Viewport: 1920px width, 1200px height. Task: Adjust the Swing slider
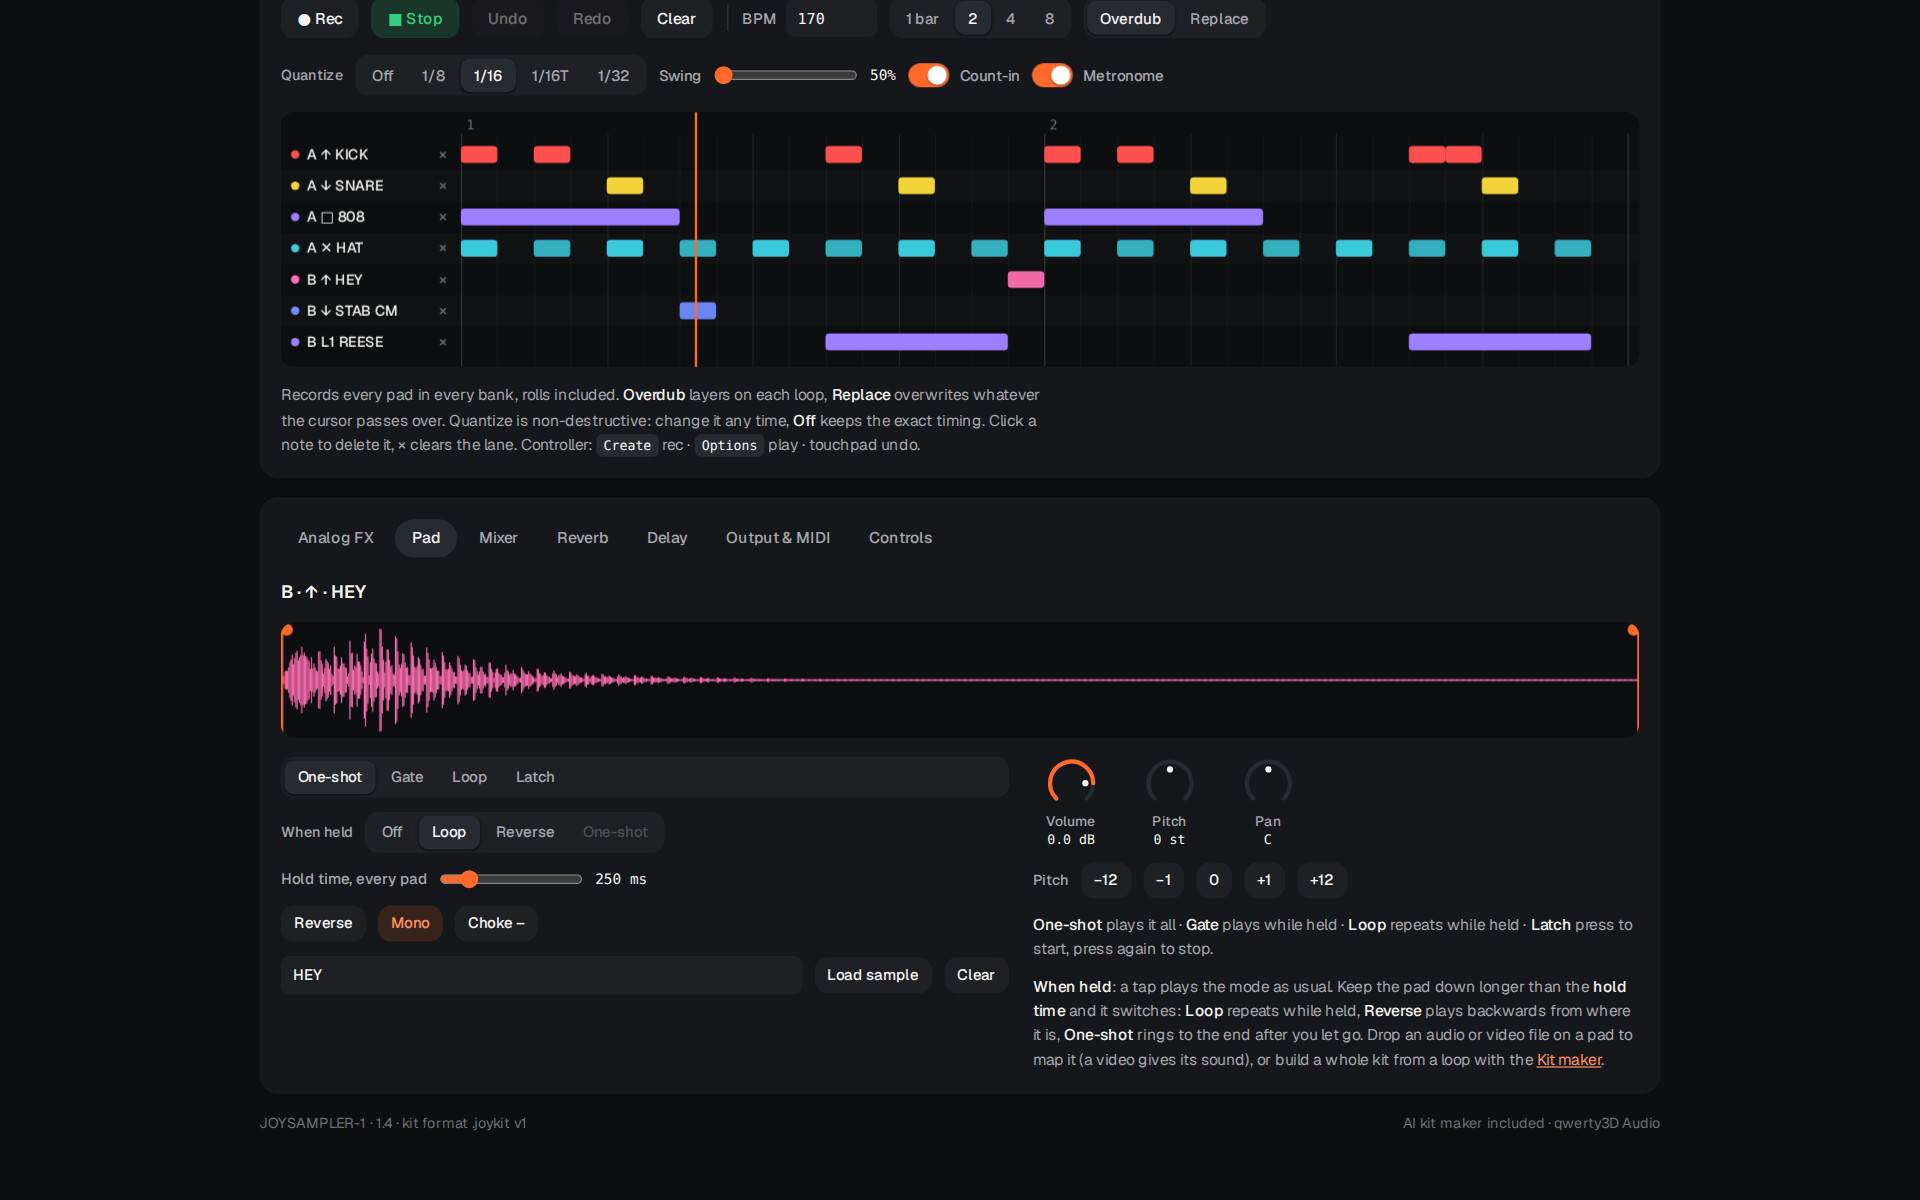(x=788, y=76)
